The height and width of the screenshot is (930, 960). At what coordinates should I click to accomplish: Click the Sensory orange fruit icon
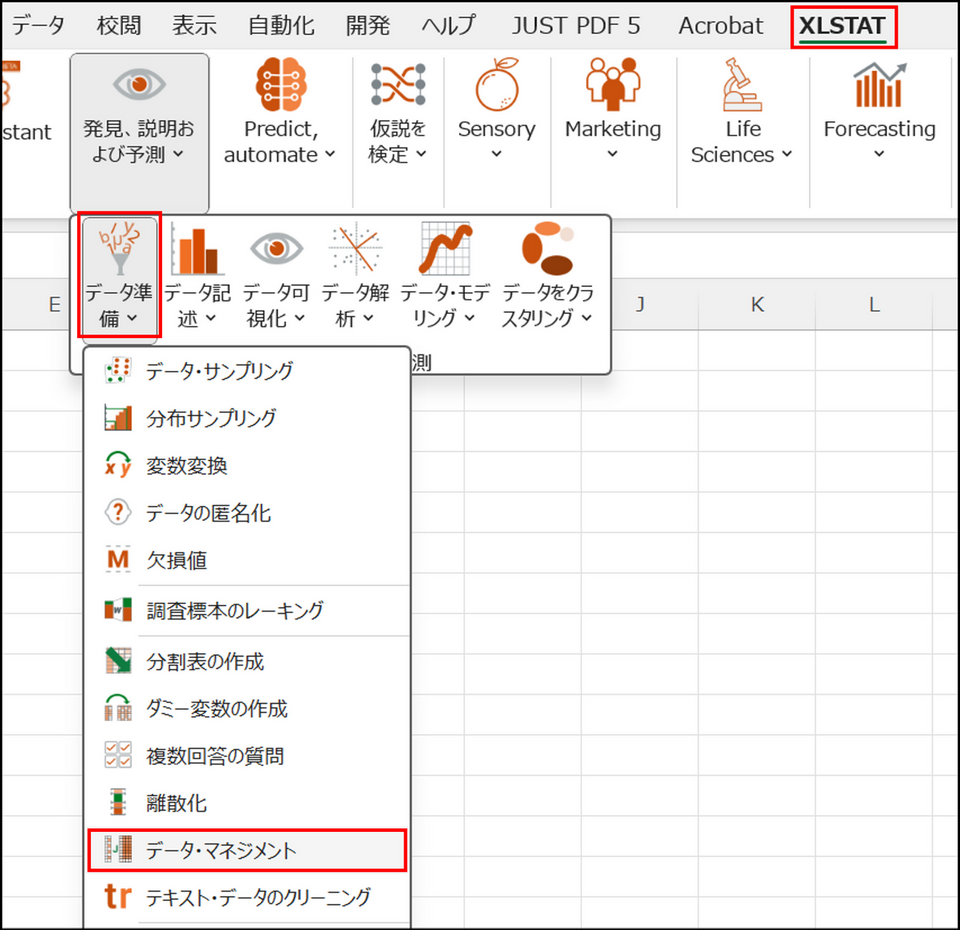pyautogui.click(x=497, y=84)
